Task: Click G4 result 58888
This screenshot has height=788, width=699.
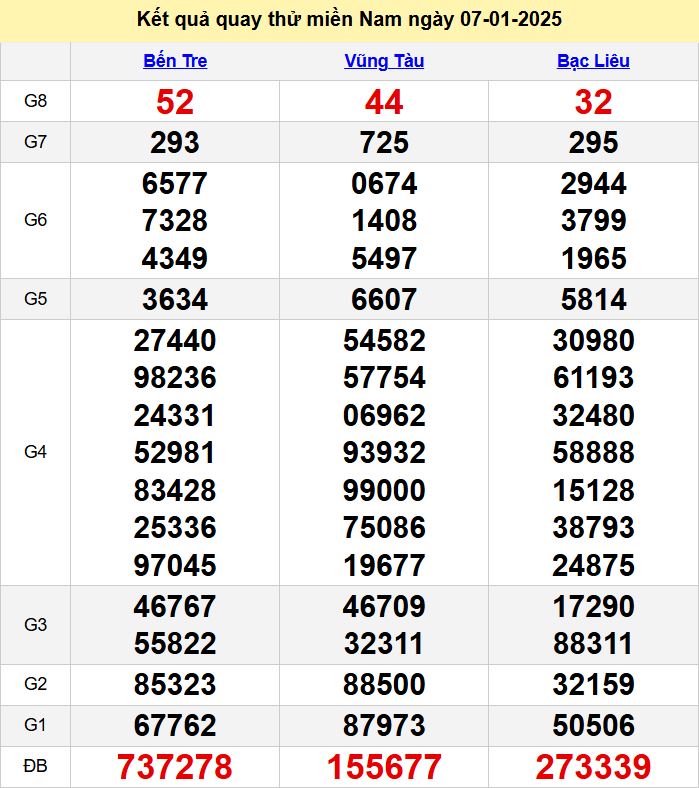Action: pyautogui.click(x=593, y=453)
